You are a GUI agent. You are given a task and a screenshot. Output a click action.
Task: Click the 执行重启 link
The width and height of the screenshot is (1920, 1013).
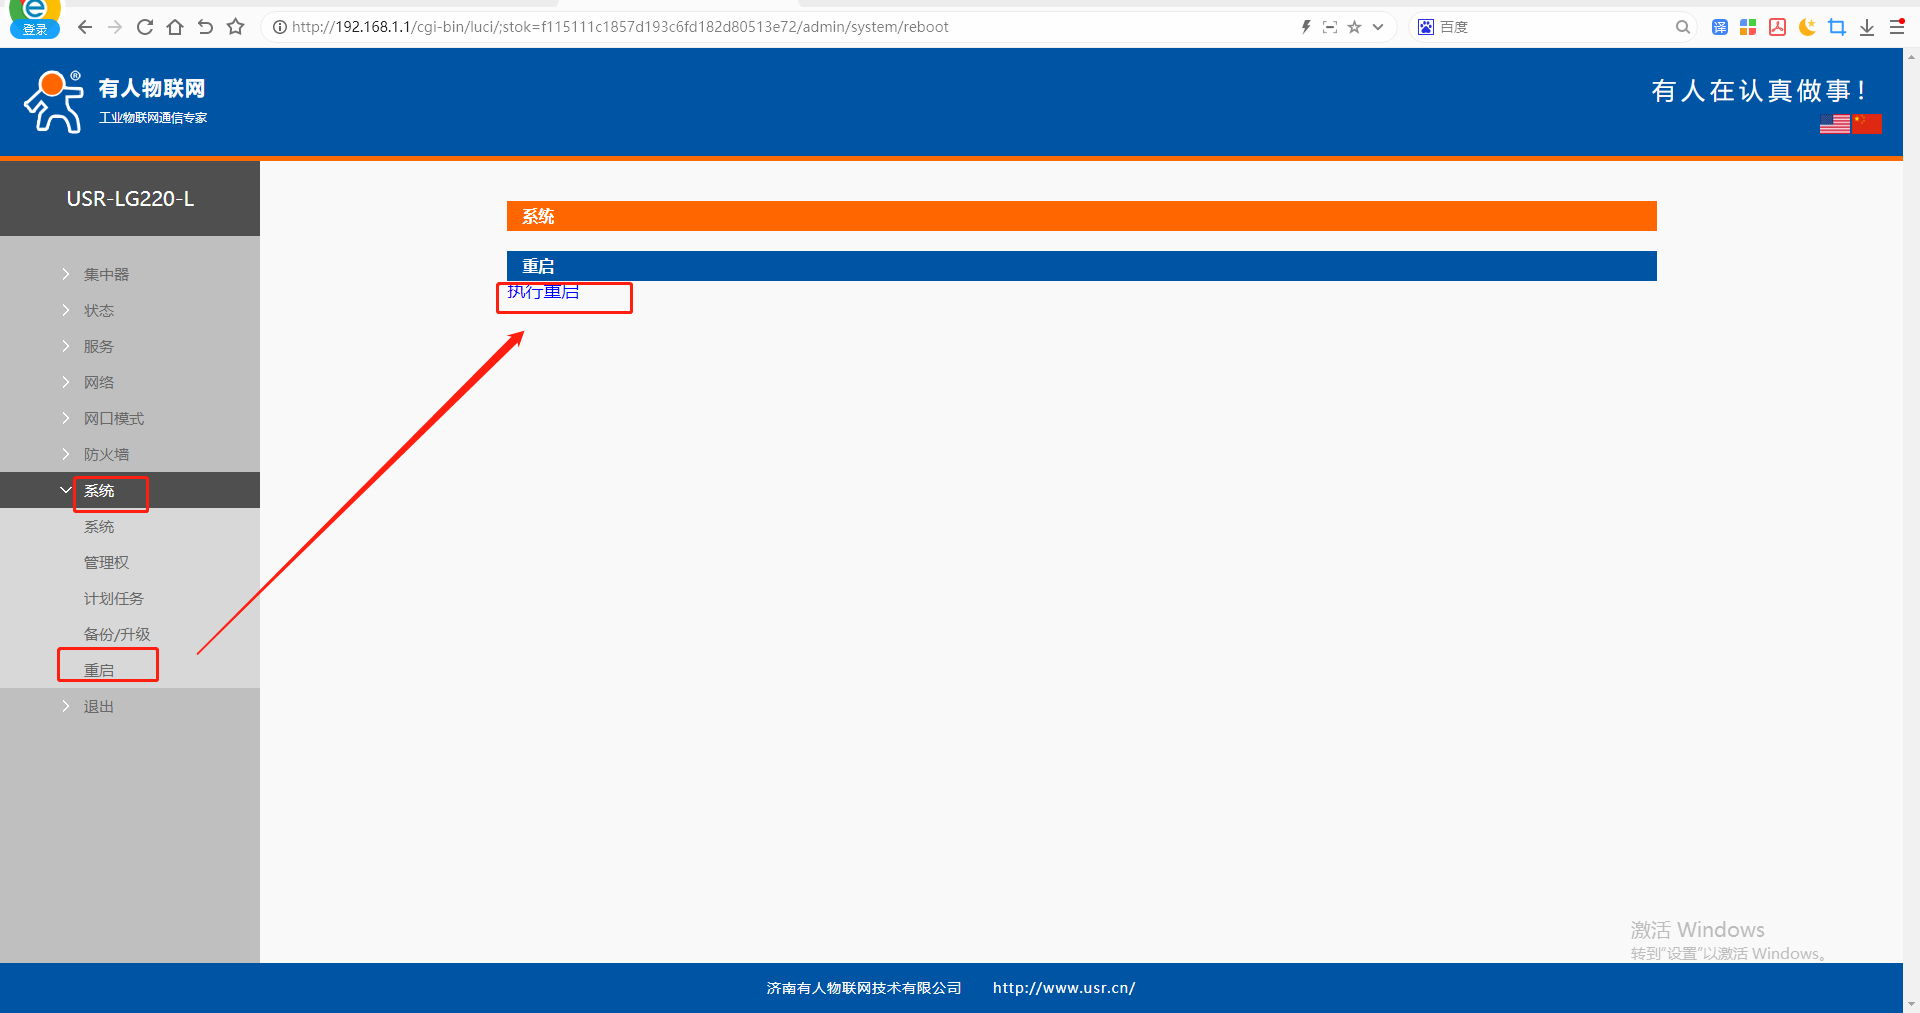point(543,292)
